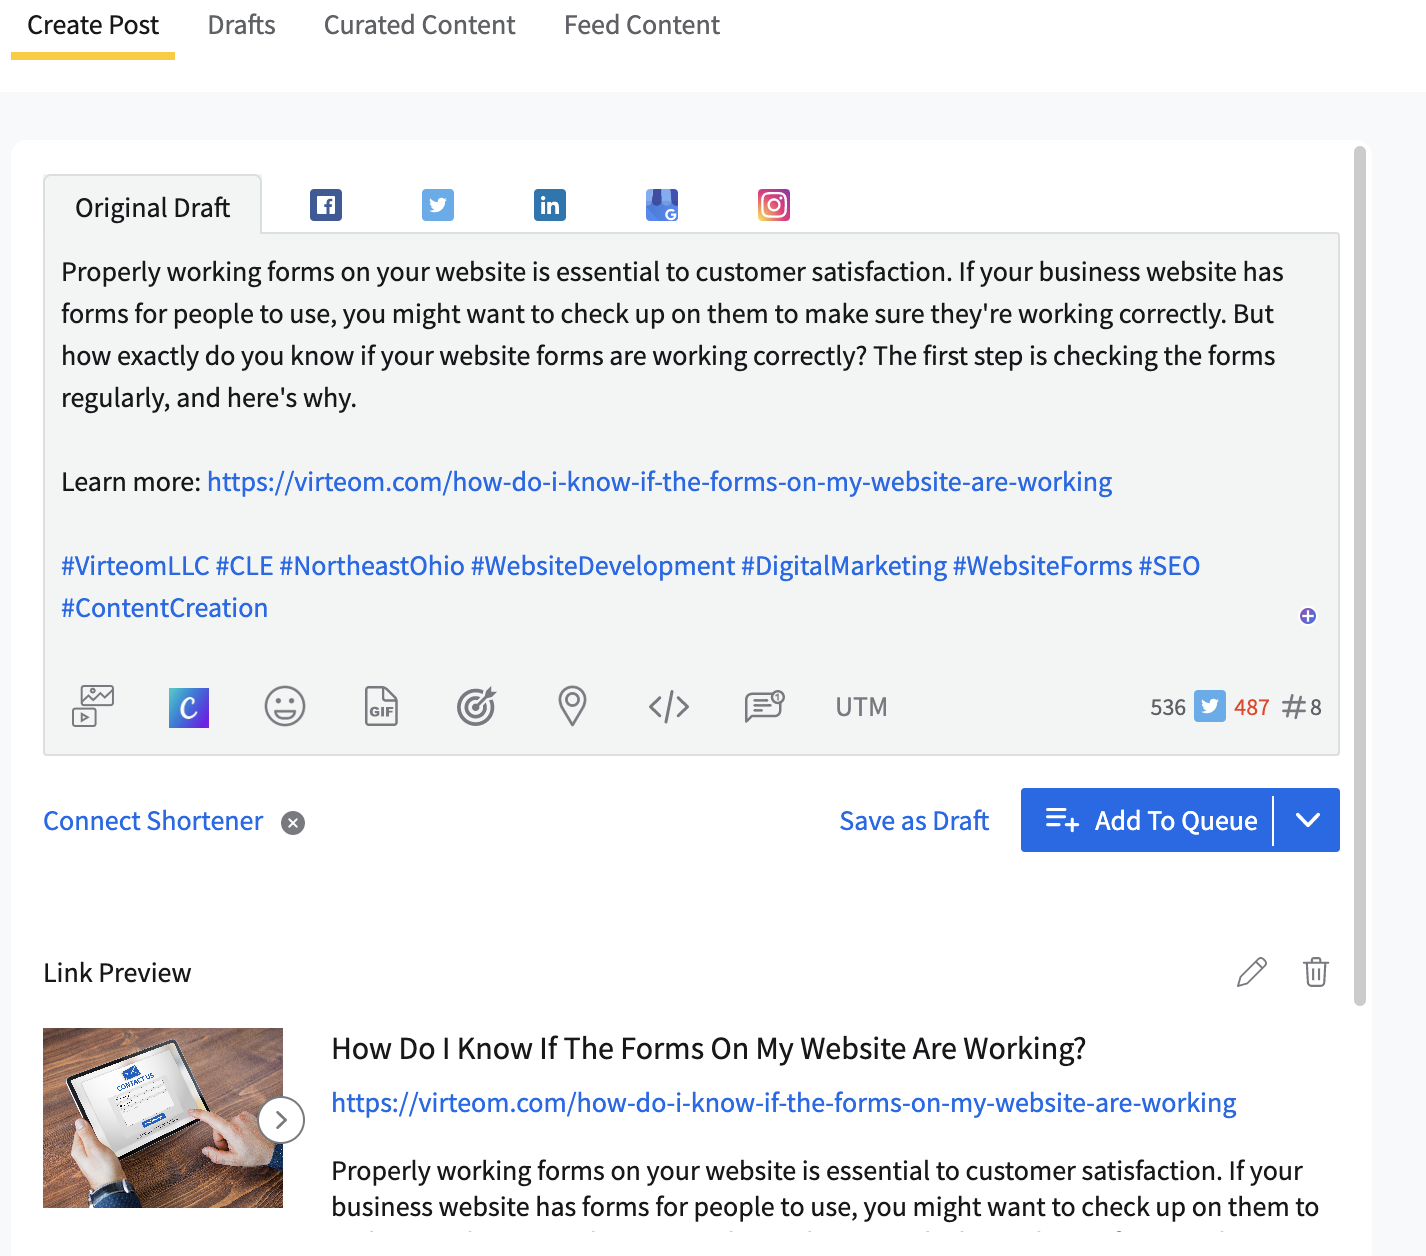Expand the Add To Queue dropdown arrow
1426x1256 pixels.
point(1308,820)
